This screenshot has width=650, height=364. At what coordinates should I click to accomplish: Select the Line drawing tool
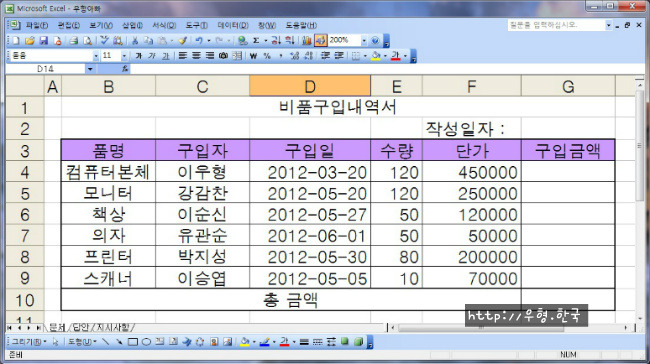(x=106, y=342)
